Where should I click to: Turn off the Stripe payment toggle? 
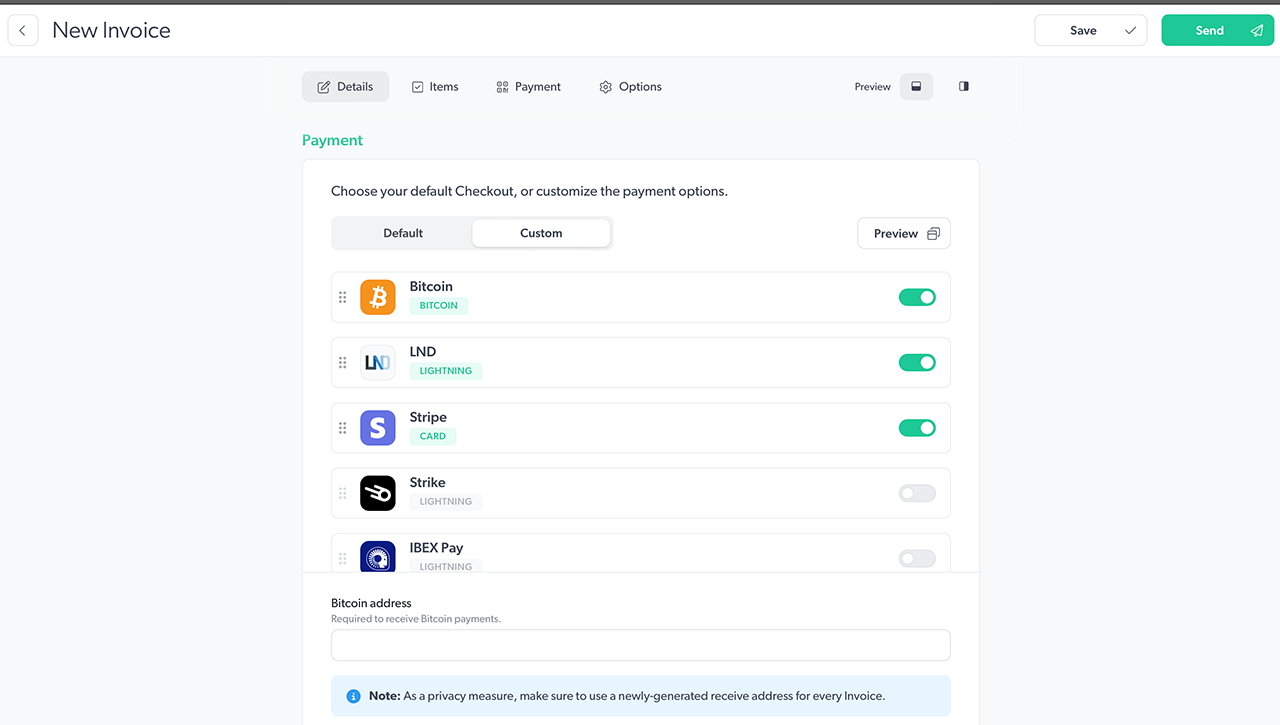[x=917, y=428]
